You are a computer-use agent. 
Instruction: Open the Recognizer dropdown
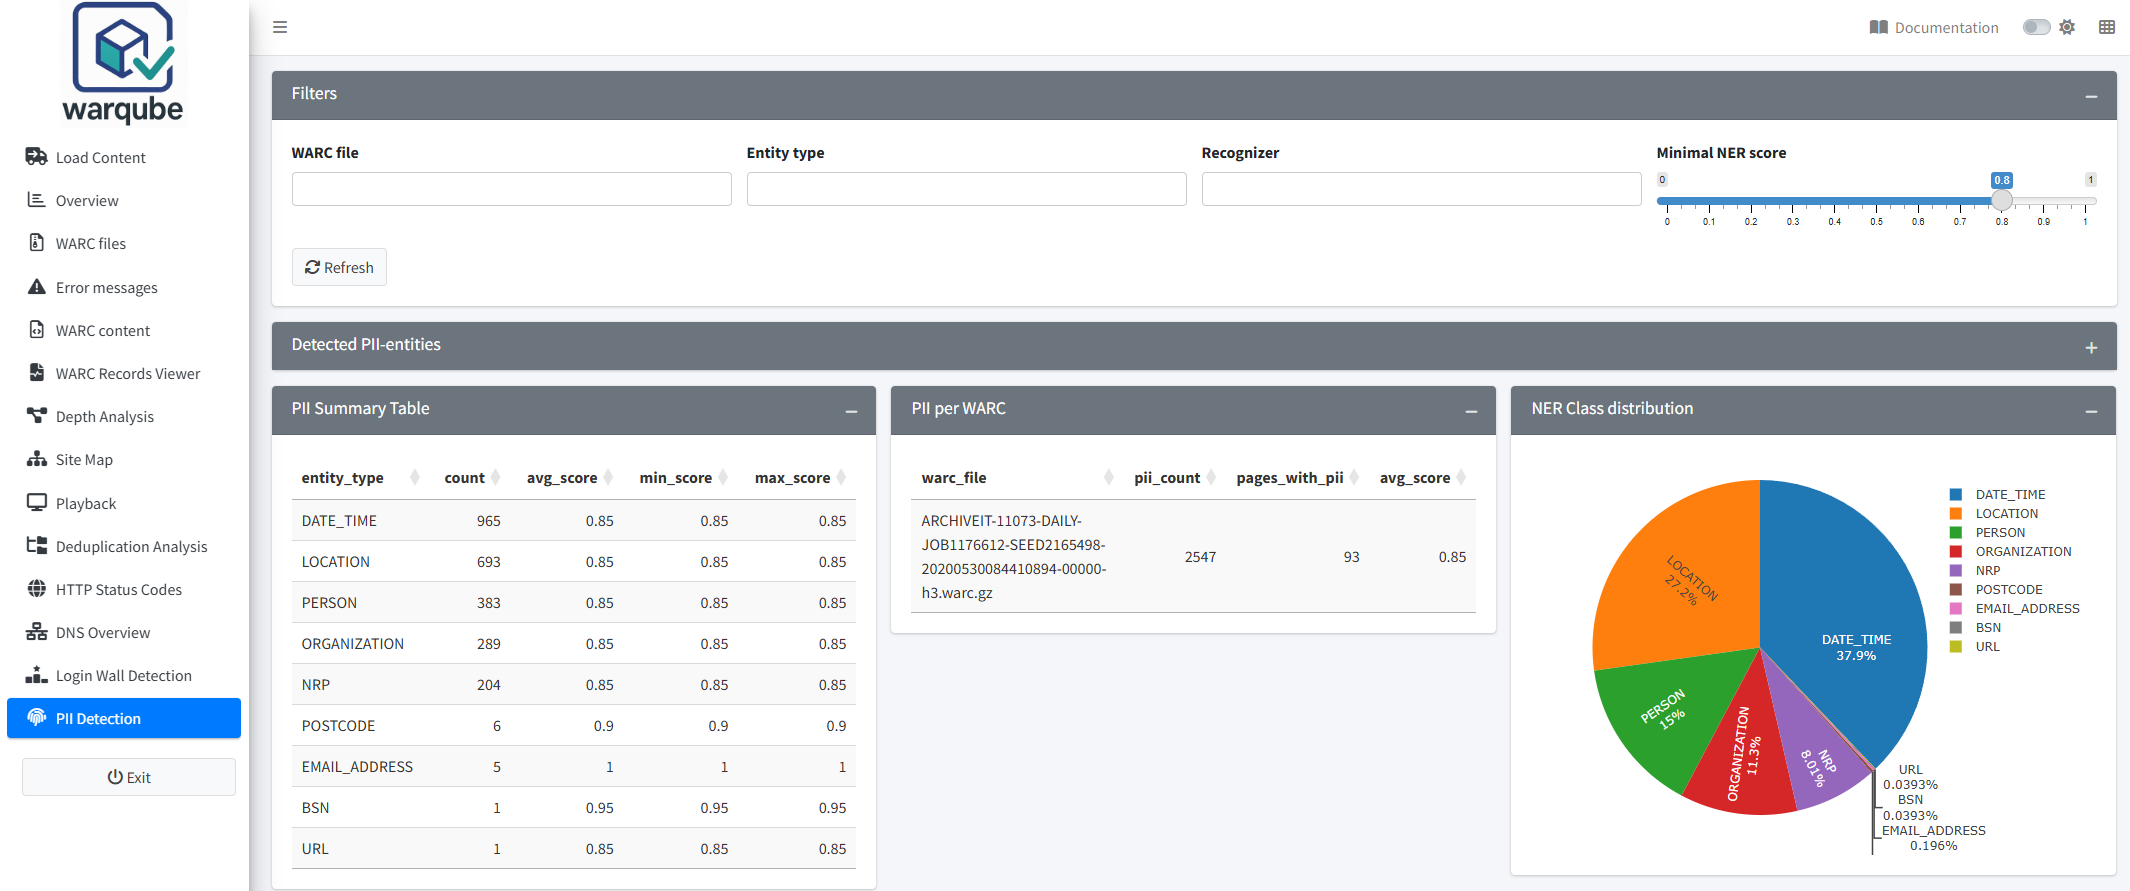(x=1421, y=189)
